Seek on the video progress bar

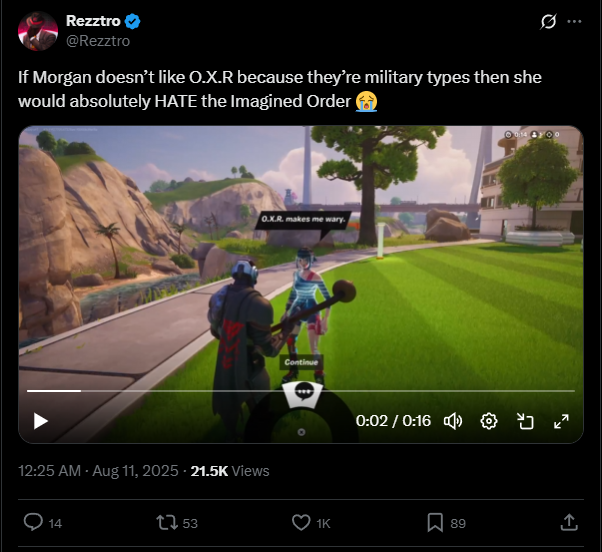coord(301,391)
